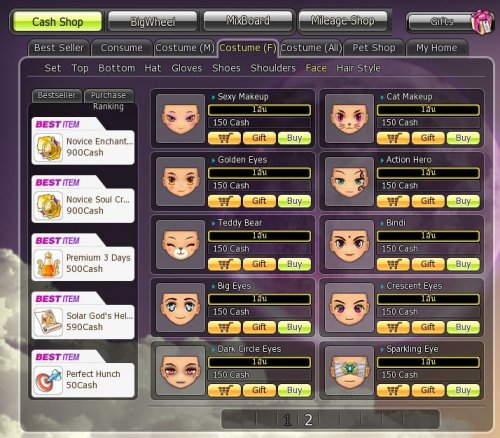Switch to Purchase Ranking list
The image size is (500, 438).
tap(109, 100)
